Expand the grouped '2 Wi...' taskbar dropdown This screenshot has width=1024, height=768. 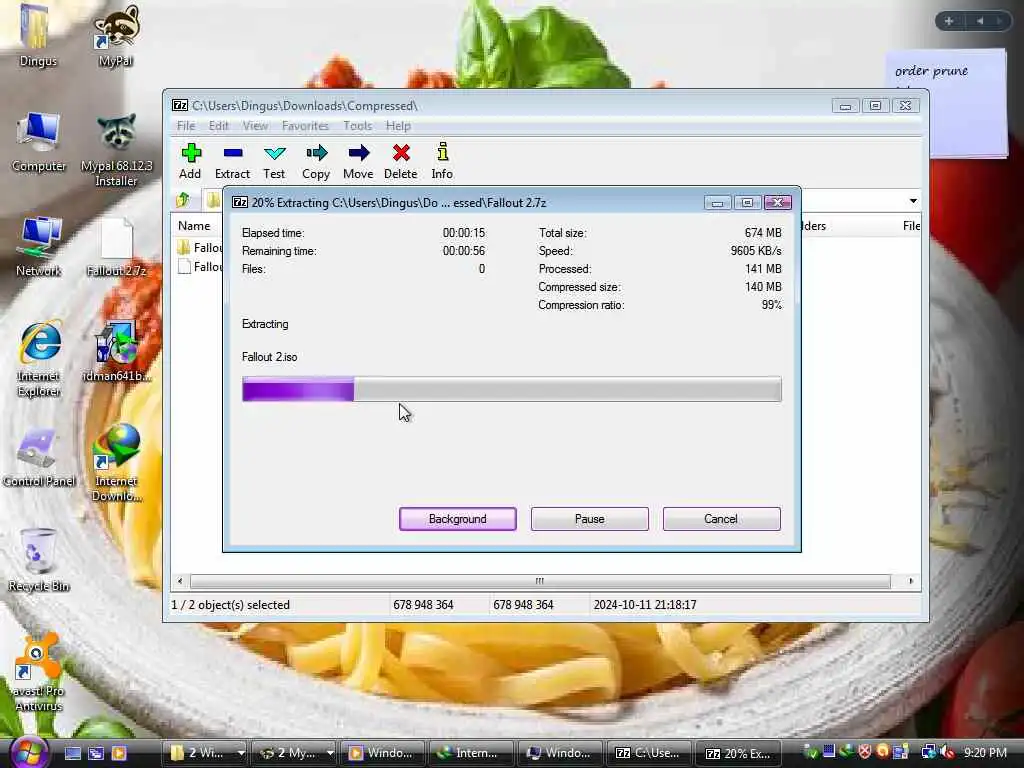(240, 753)
